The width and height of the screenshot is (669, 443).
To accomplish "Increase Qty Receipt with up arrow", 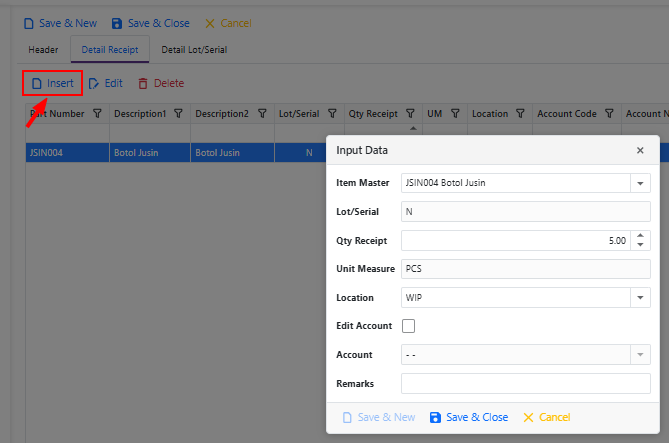I will [640, 235].
